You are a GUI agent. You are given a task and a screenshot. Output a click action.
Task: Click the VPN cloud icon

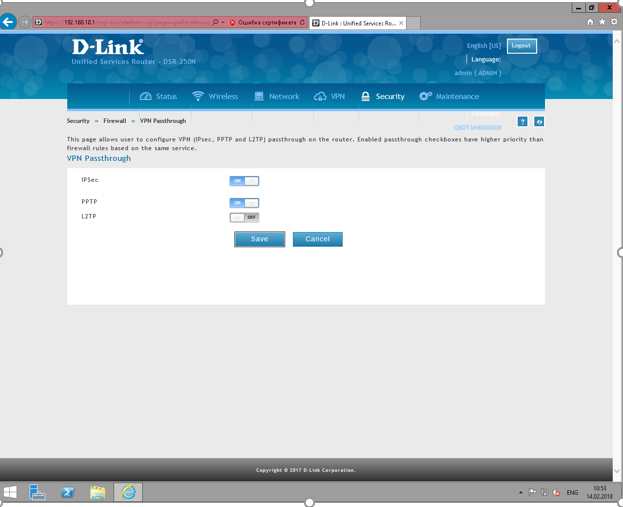[320, 97]
